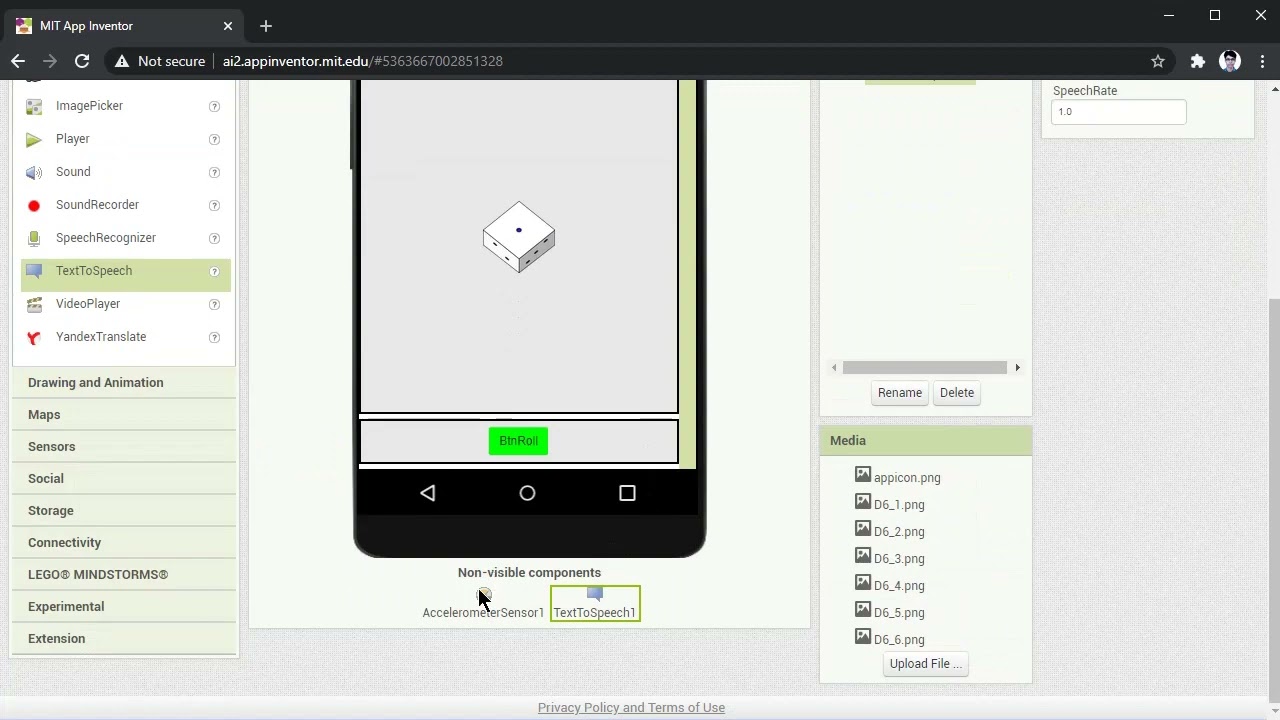
Task: Open help for SoundRecorder
Action: [214, 205]
